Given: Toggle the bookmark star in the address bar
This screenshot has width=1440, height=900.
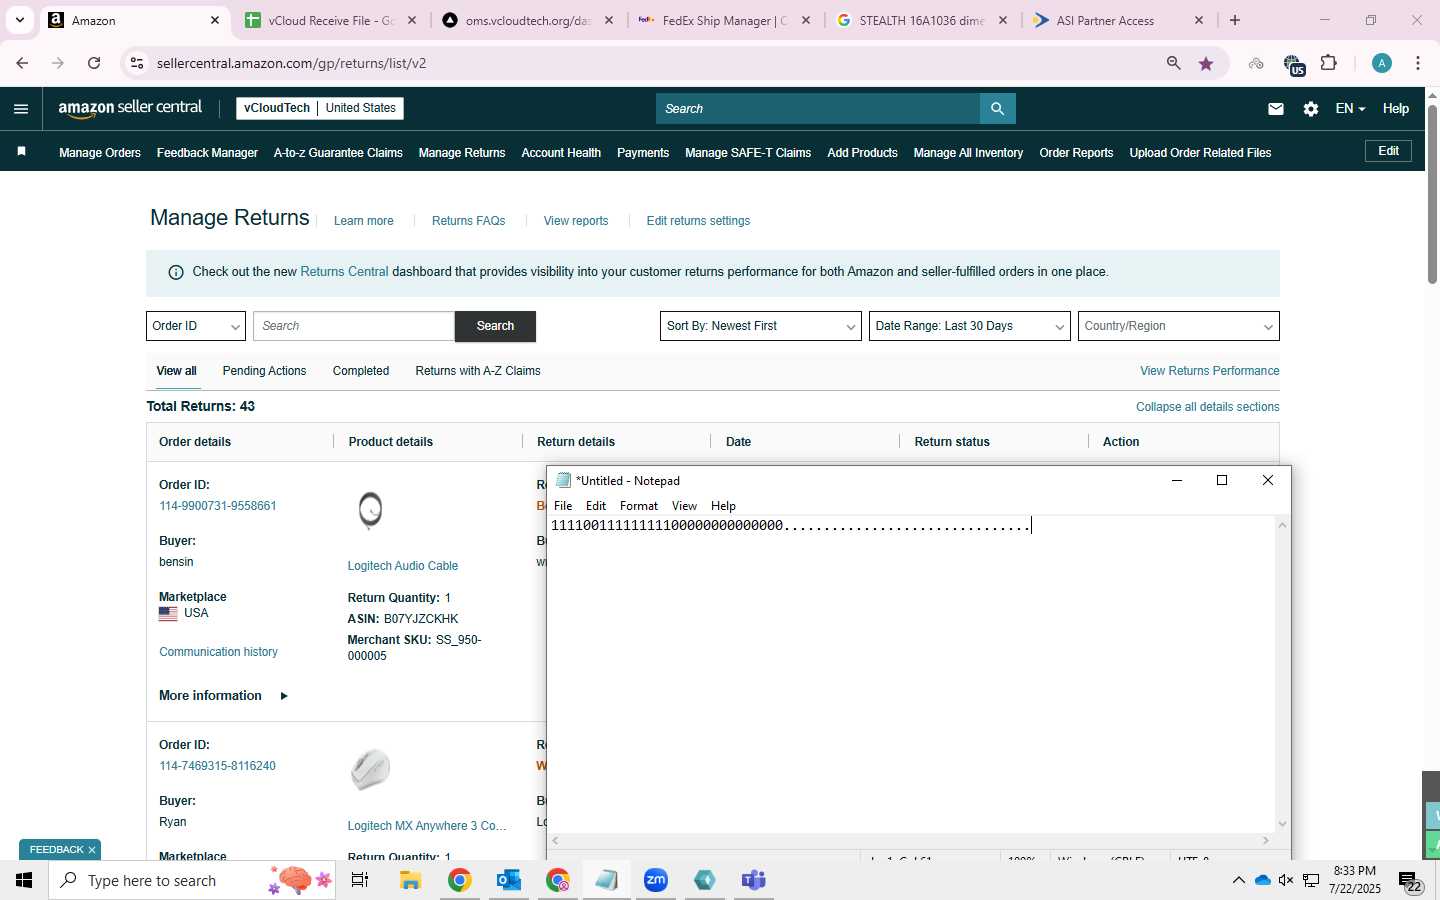Looking at the screenshot, I should coord(1206,63).
